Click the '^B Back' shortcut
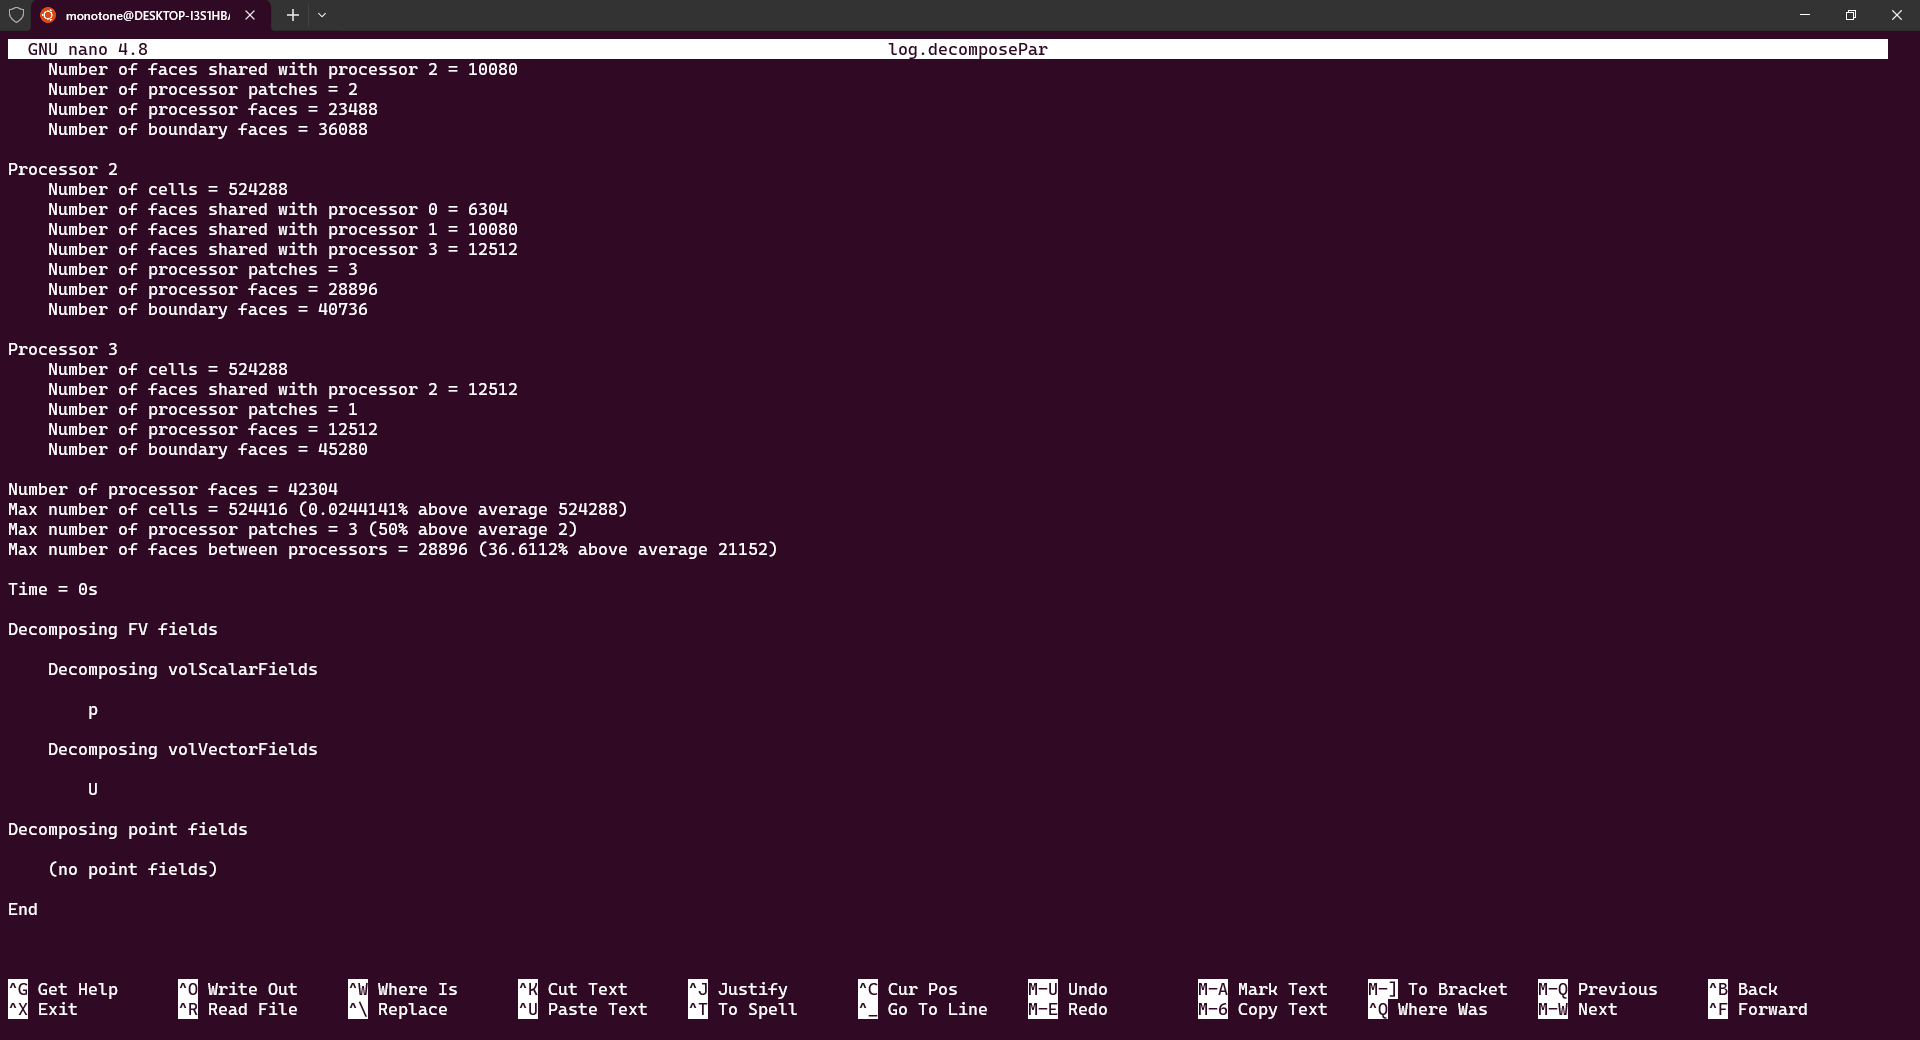 point(1743,989)
